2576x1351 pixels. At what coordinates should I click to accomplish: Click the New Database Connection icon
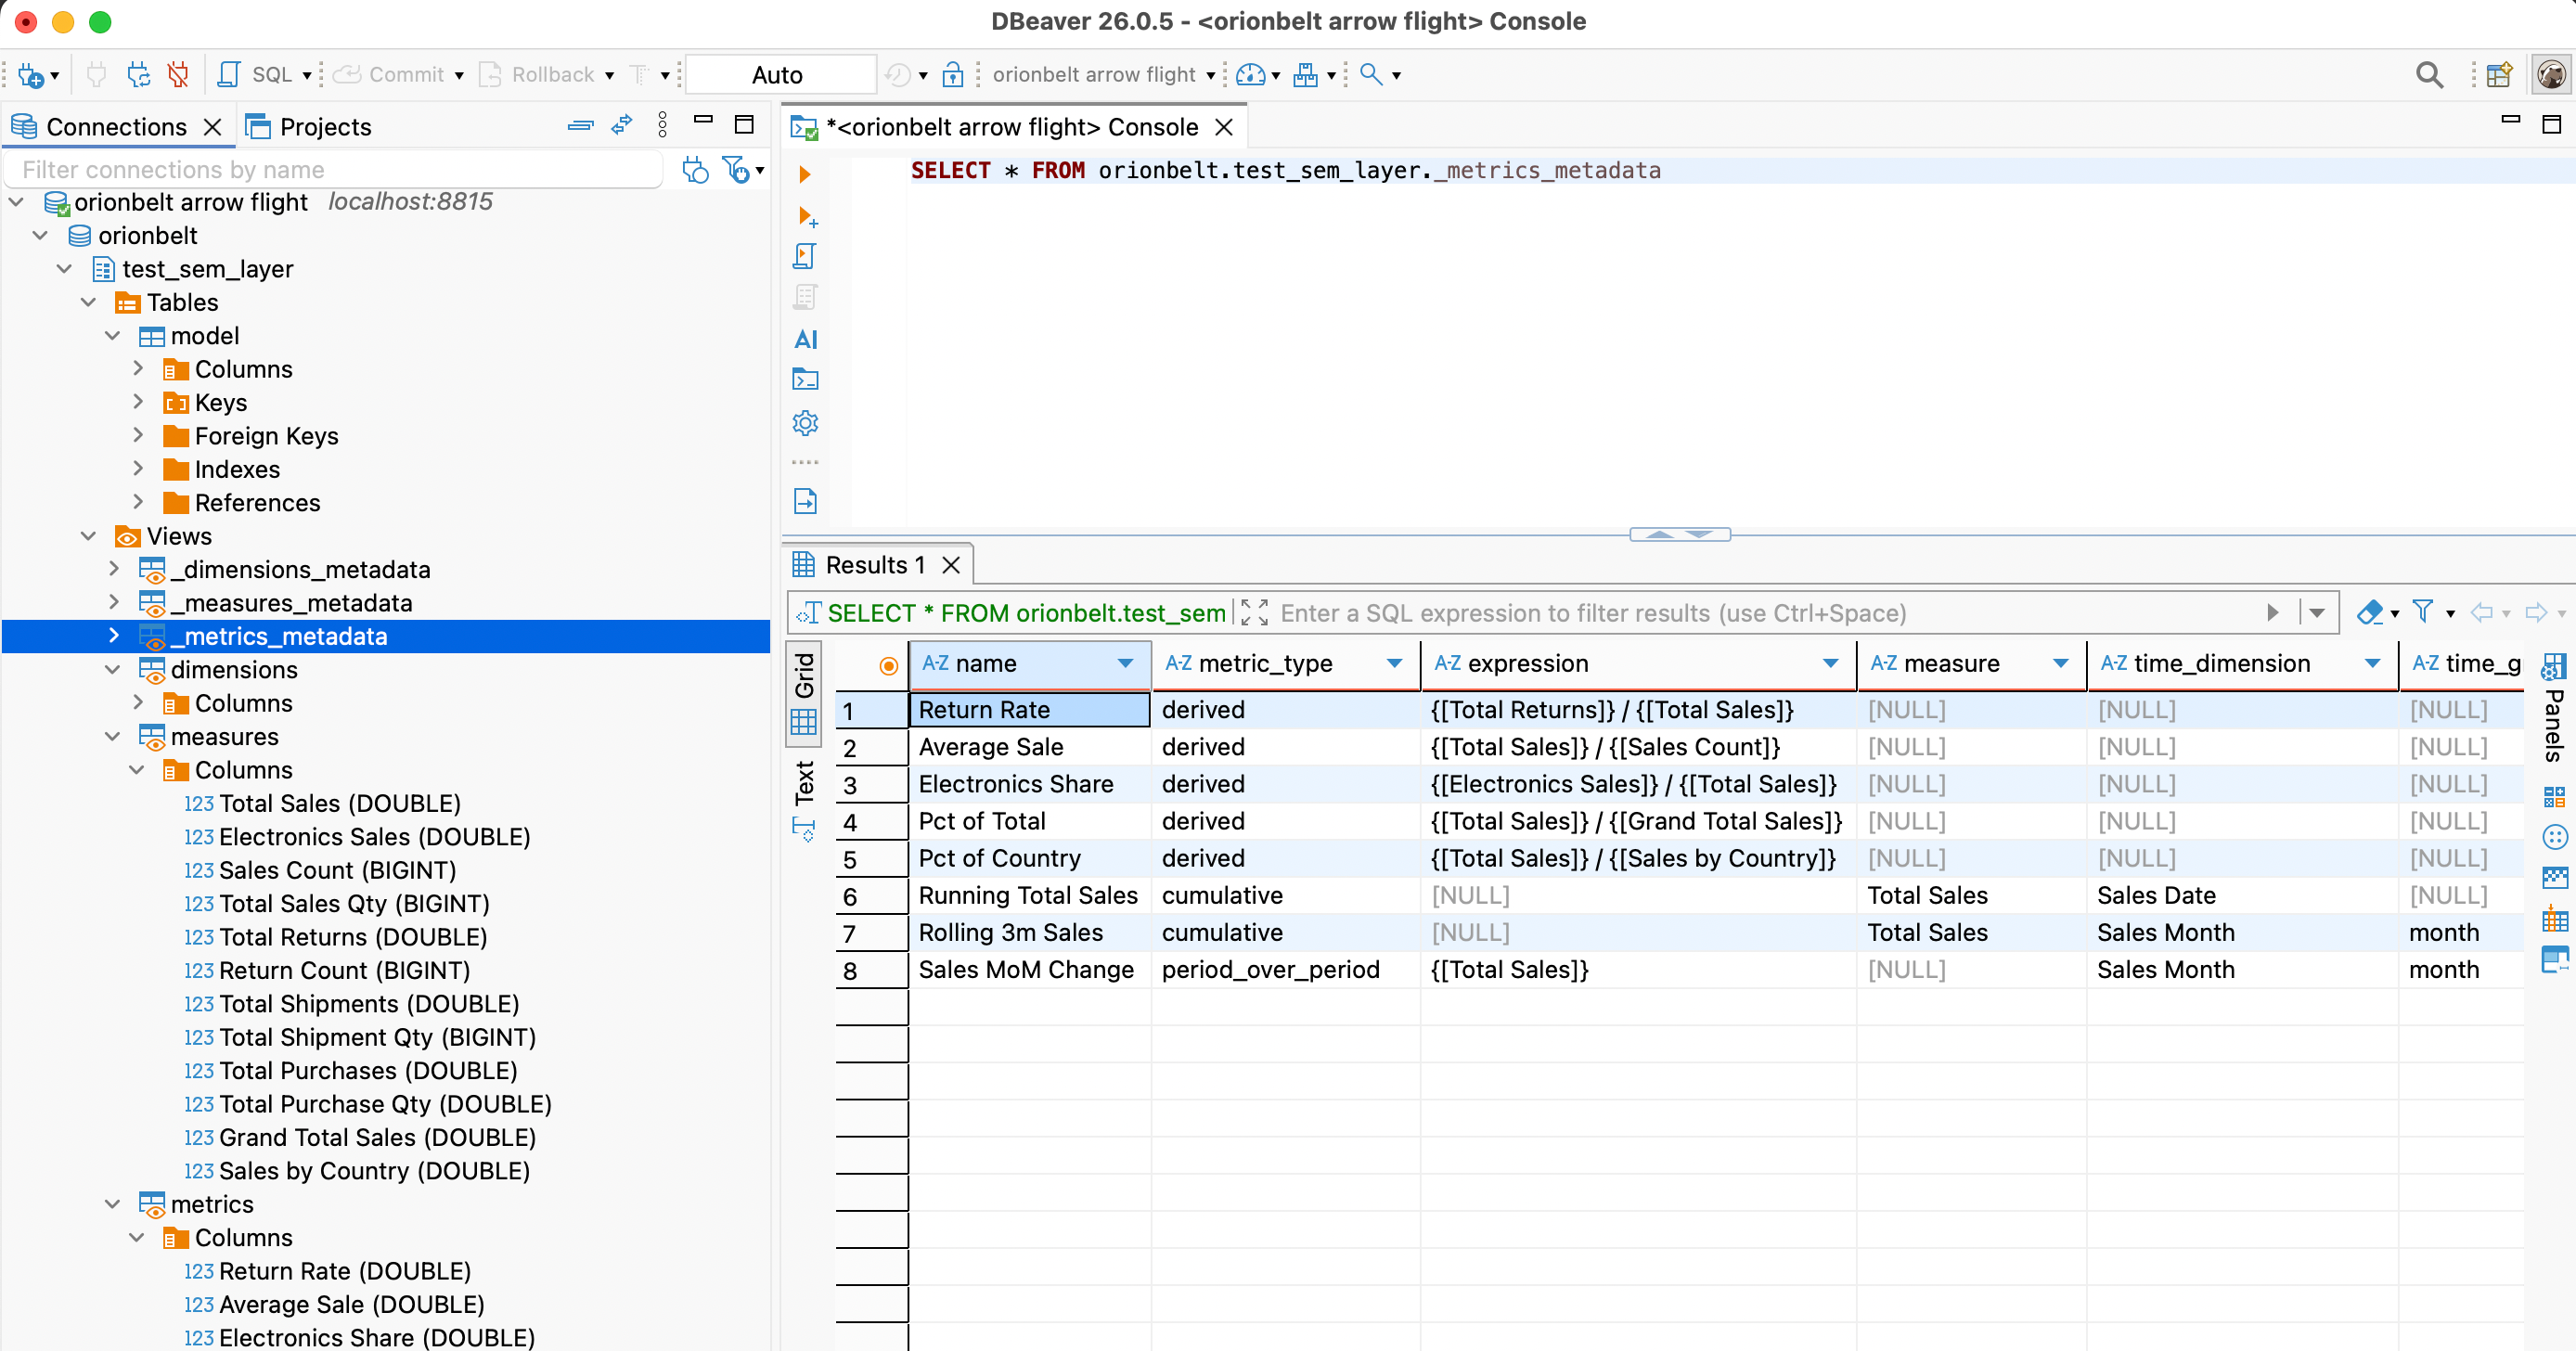(31, 75)
